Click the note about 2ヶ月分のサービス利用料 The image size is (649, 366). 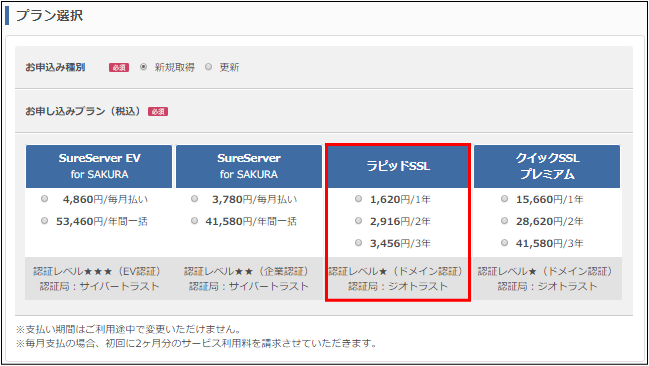coord(197,343)
